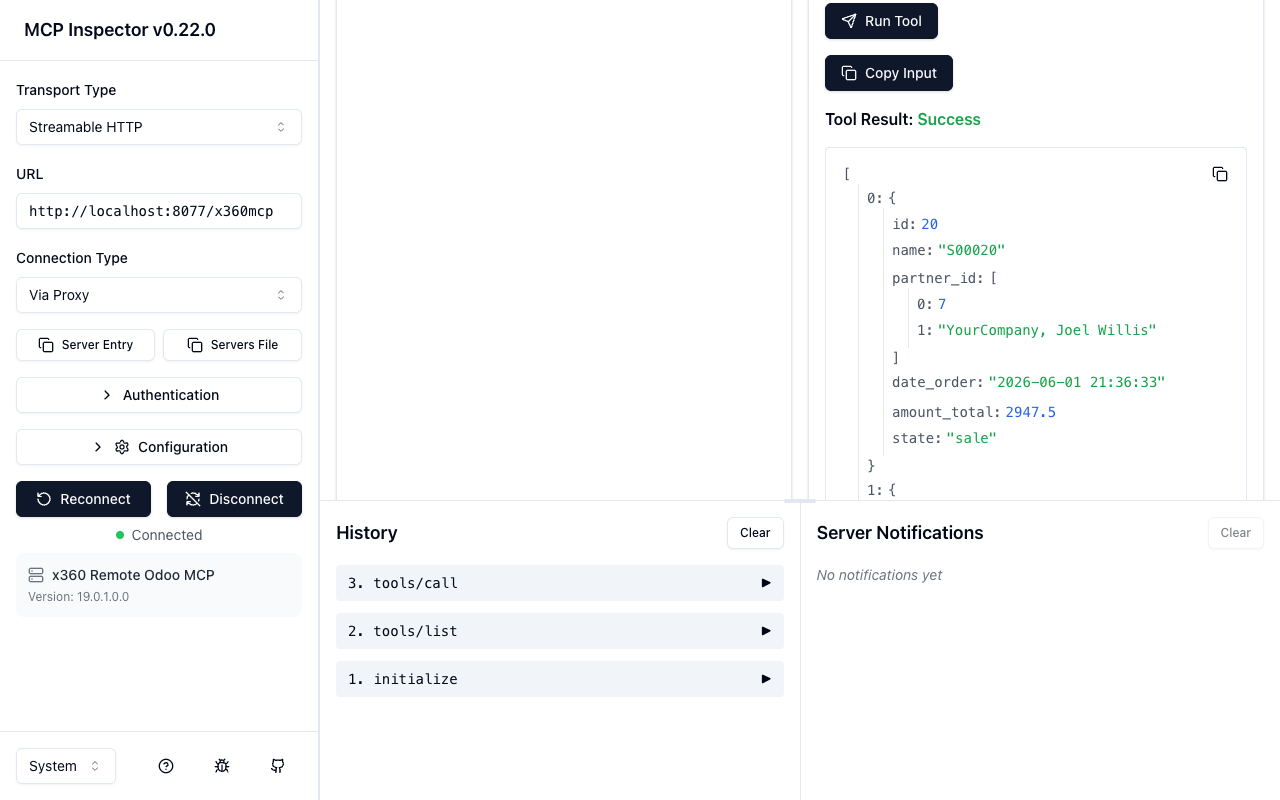The width and height of the screenshot is (1280, 800).
Task: Expand the initialize history entry
Action: click(x=560, y=679)
